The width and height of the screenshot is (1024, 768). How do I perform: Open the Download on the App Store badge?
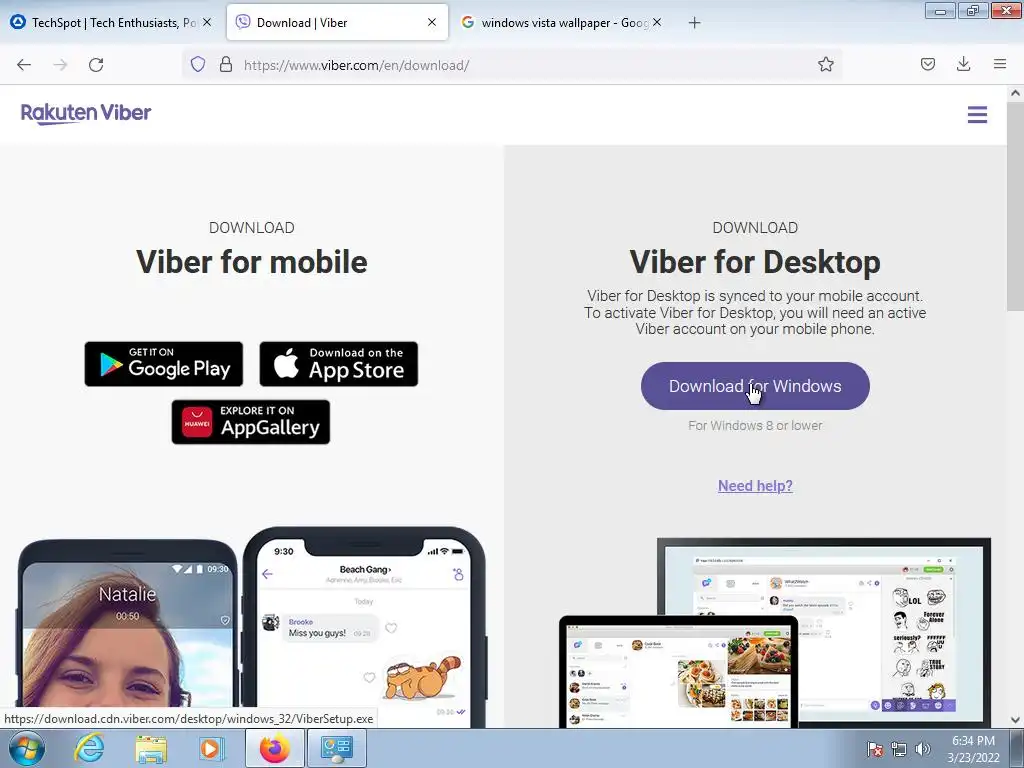pos(338,364)
